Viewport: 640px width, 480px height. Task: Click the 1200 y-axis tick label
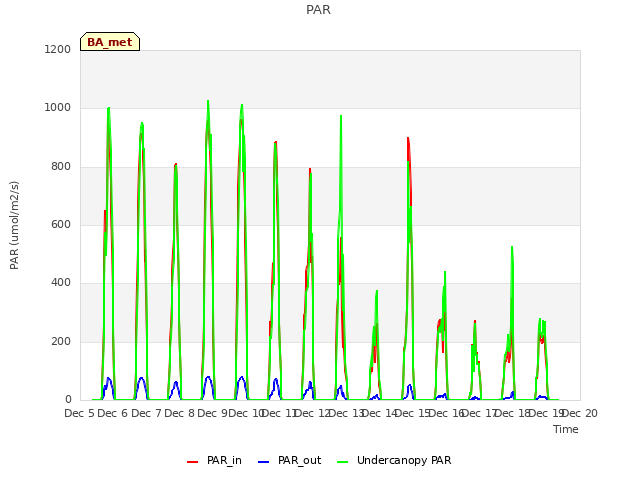click(58, 49)
